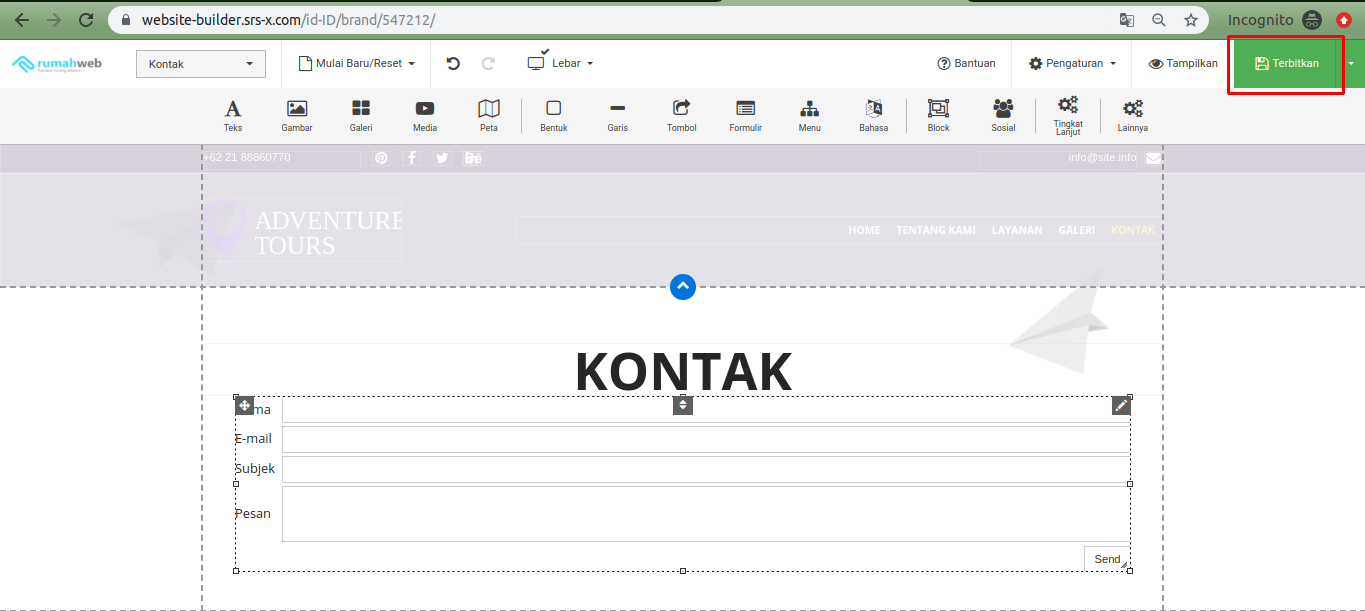
Task: Select the Bentuk shape tool
Action: [554, 115]
